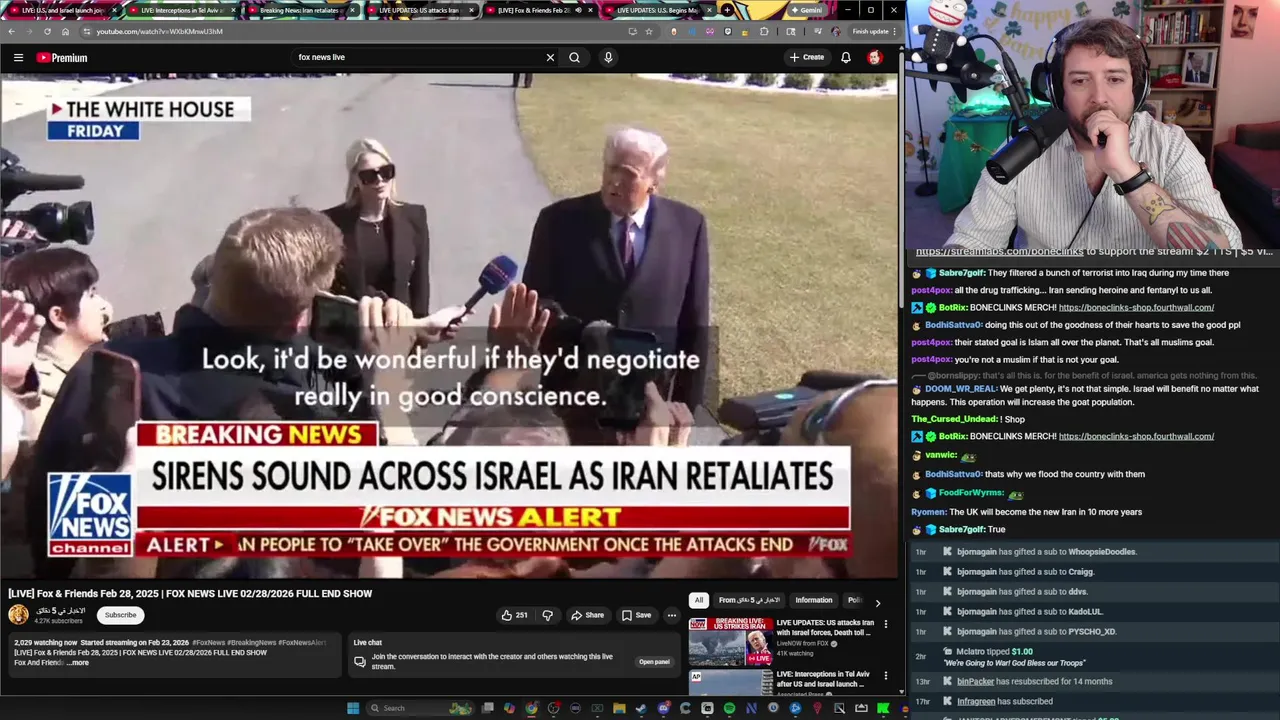
Task: Close the '[LIVE] Fox & Friends' tab
Action: click(590, 10)
